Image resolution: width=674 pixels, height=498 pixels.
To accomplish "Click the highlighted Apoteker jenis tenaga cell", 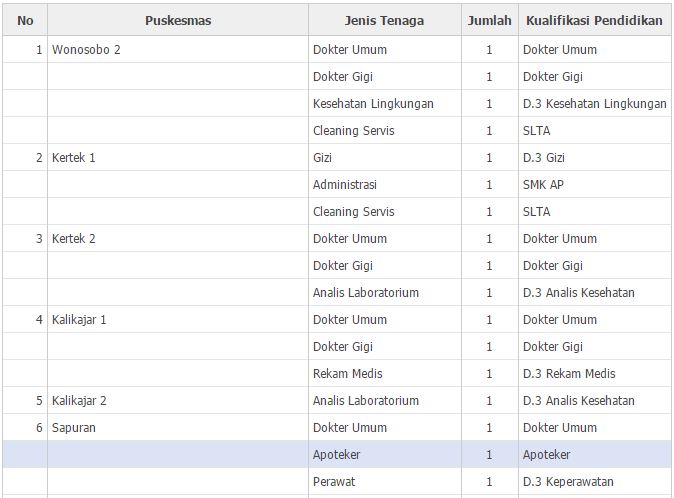I will pos(337,455).
